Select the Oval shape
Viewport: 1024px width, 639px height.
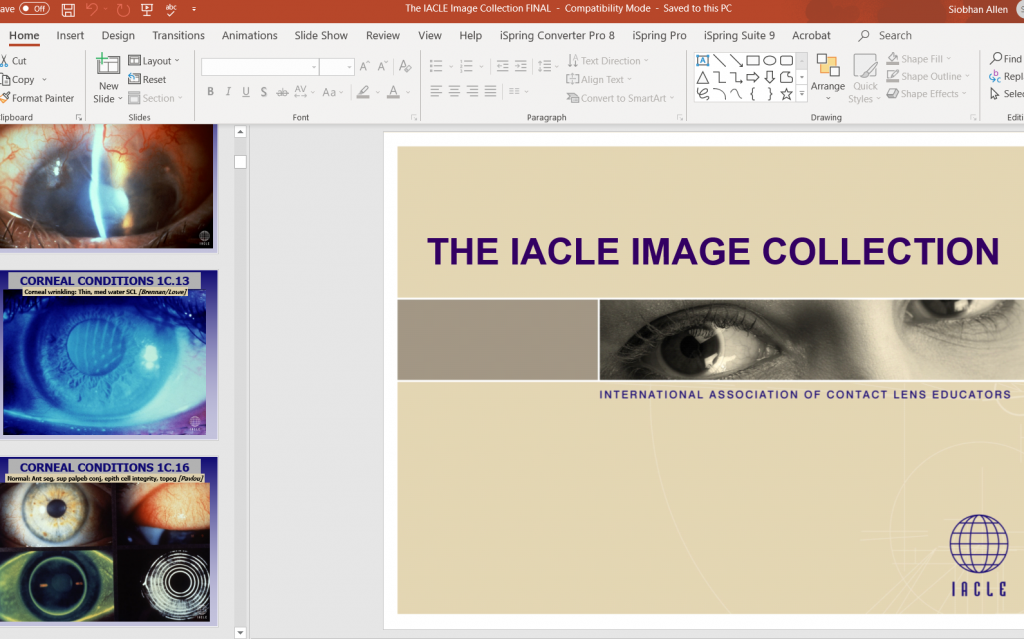(x=770, y=61)
